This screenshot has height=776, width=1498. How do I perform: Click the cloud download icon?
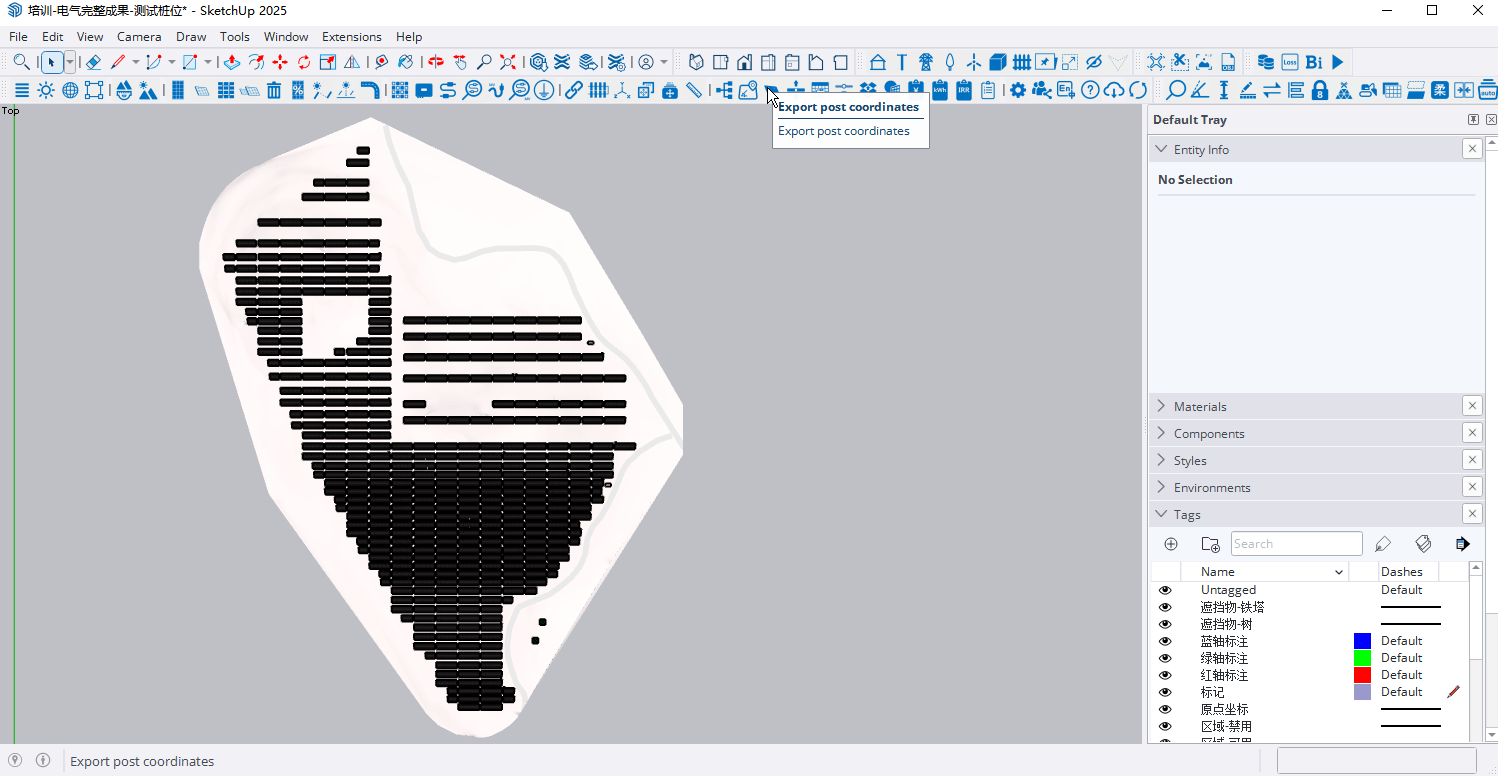point(1114,90)
